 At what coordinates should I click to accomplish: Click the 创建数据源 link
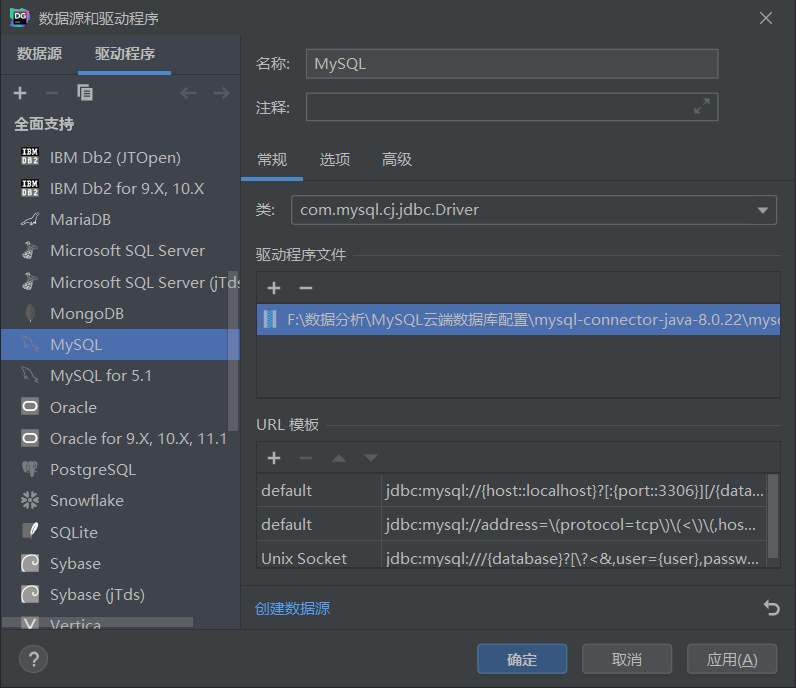click(x=292, y=608)
